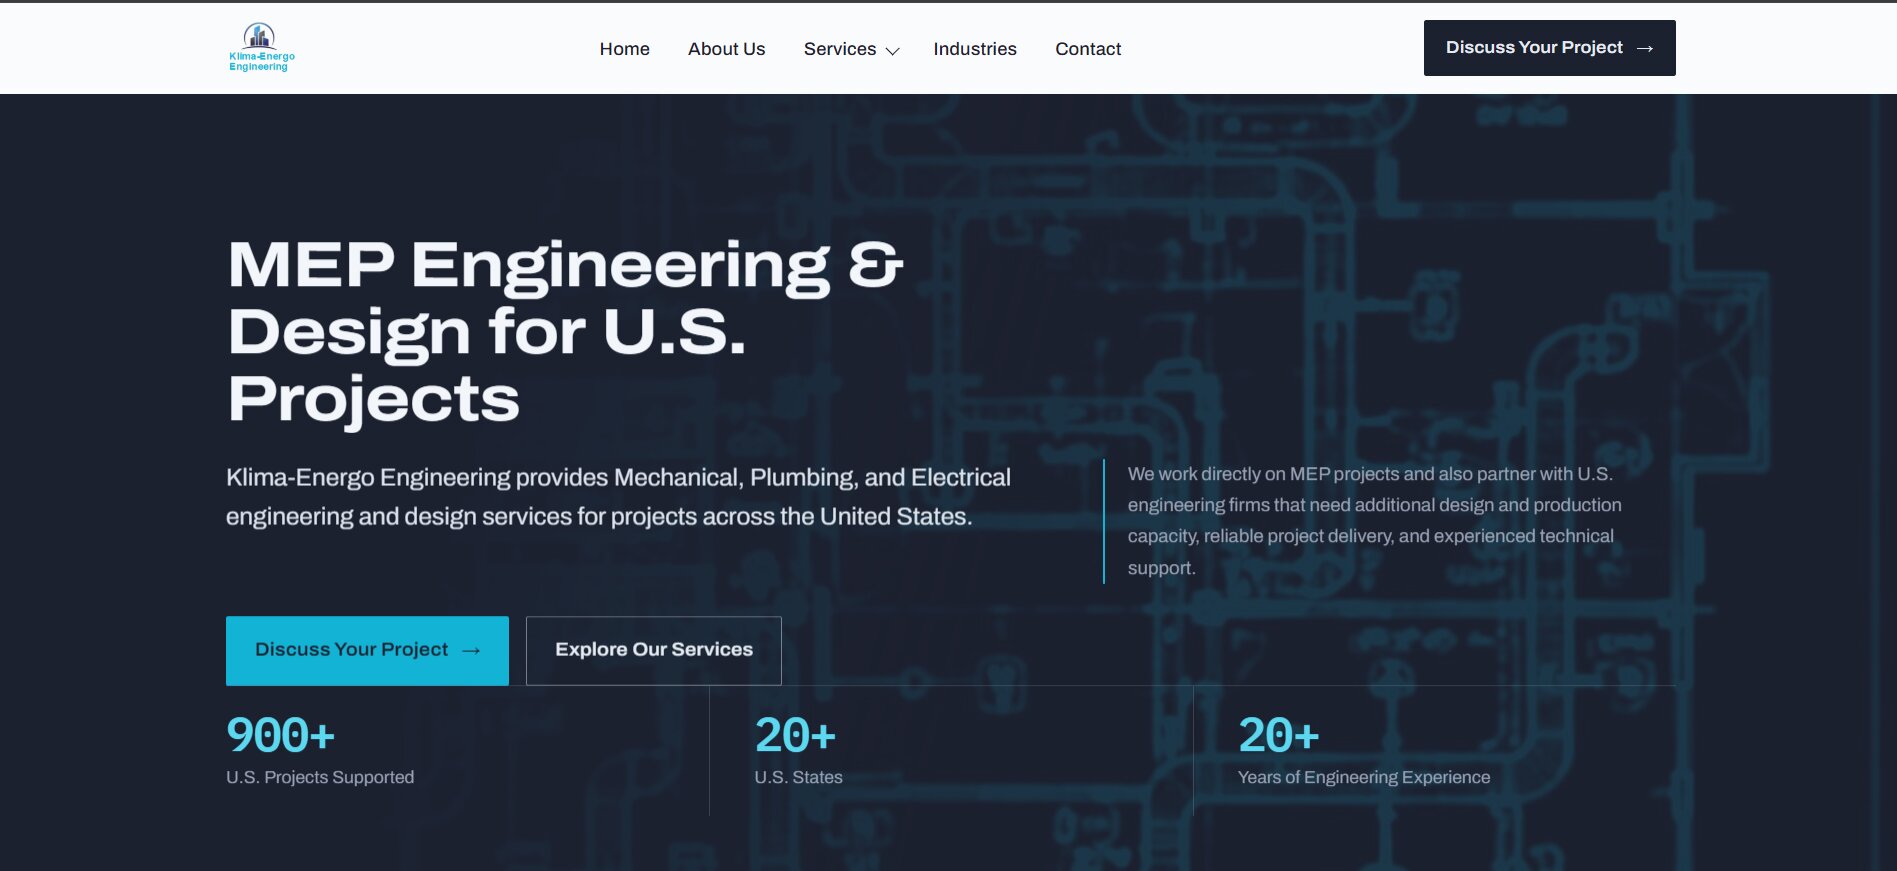The height and width of the screenshot is (871, 1897).
Task: Select the '900+' projects statistic
Action: 281,736
